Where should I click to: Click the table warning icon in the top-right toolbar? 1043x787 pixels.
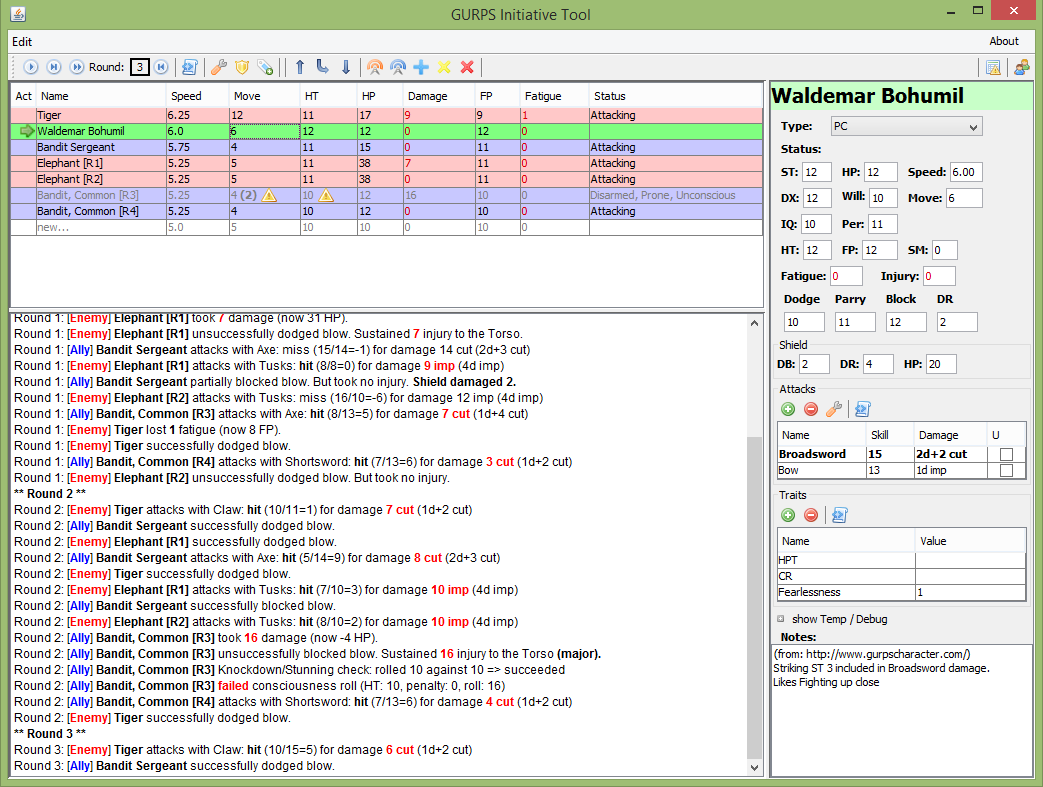[x=993, y=67]
